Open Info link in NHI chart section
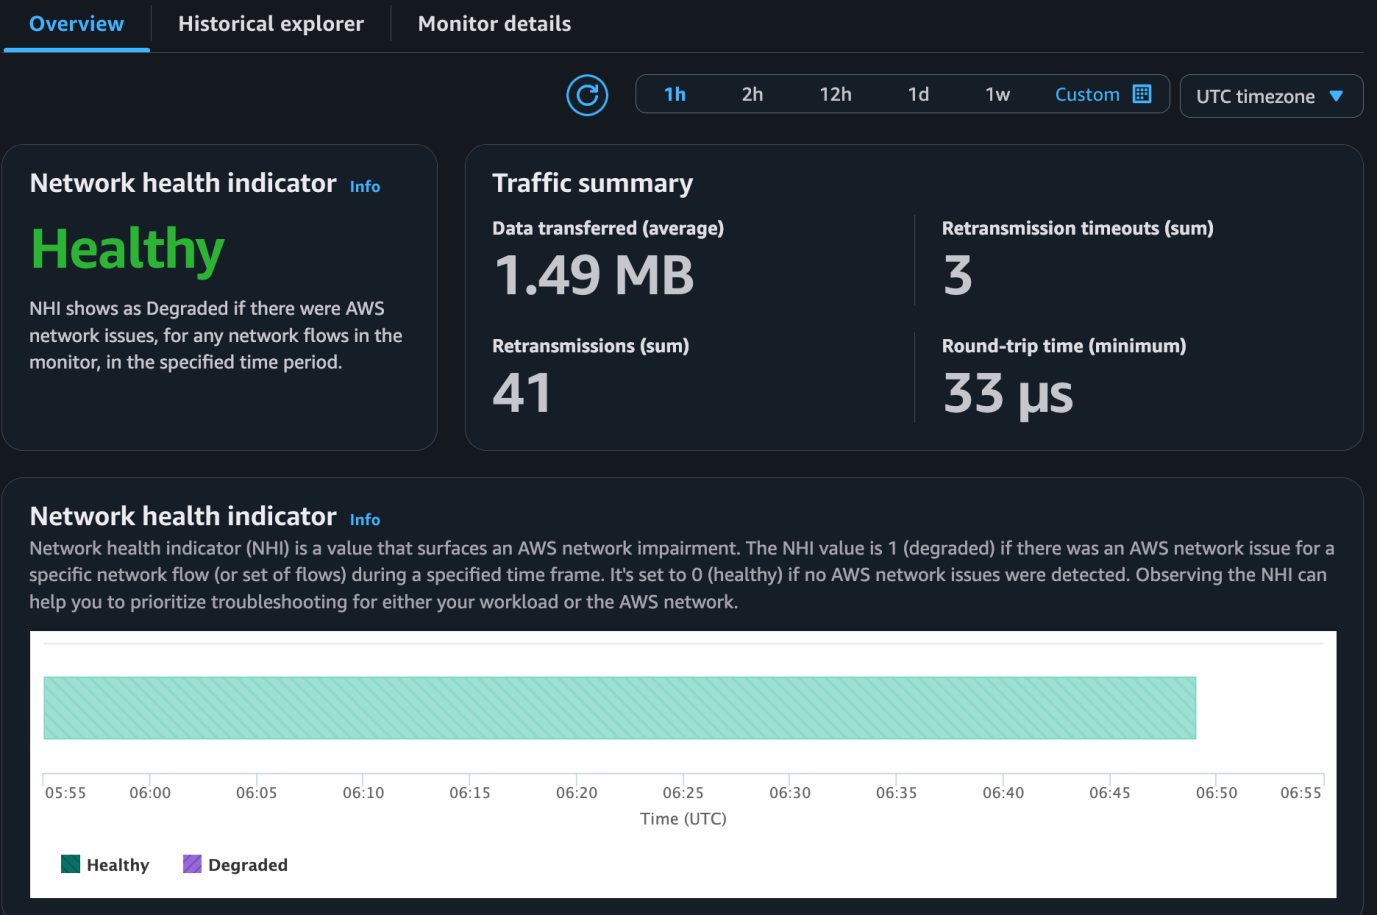Screen dimensions: 1377x915 [365, 520]
